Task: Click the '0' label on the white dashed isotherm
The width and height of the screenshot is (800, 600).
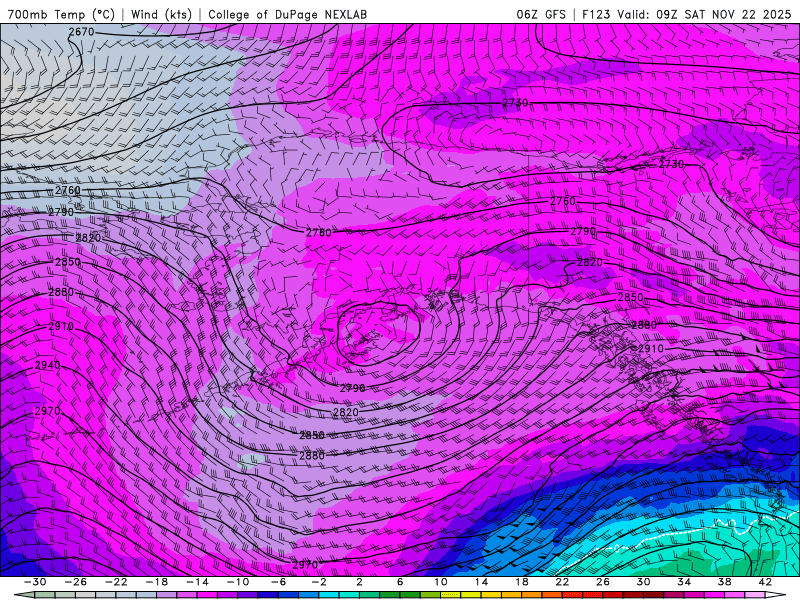Action: point(616,548)
